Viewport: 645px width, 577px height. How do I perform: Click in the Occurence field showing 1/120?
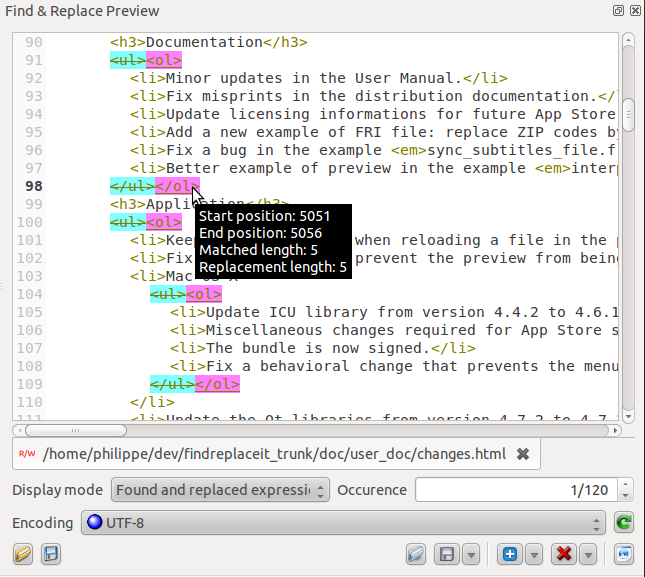[x=515, y=490]
